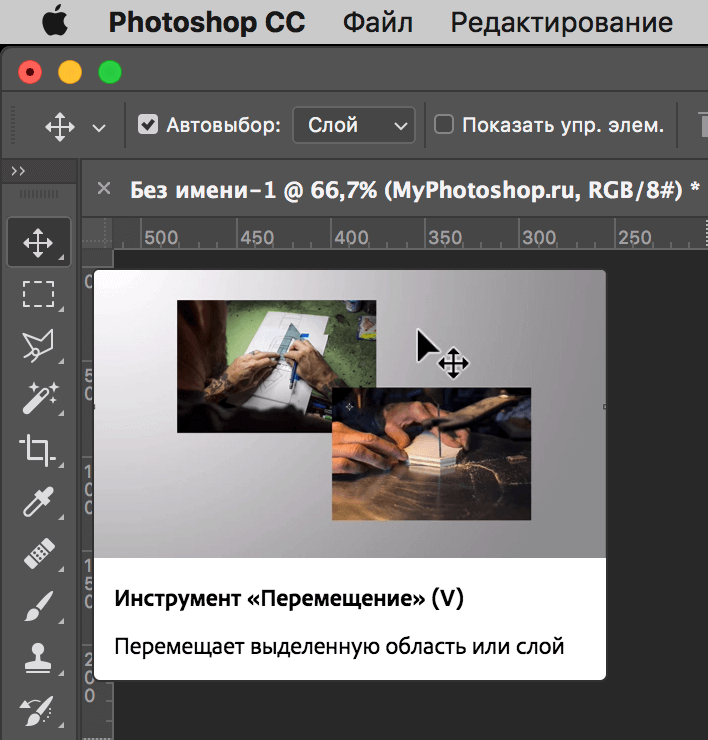The height and width of the screenshot is (740, 708).
Task: Select the Crop tool
Action: [x=38, y=450]
